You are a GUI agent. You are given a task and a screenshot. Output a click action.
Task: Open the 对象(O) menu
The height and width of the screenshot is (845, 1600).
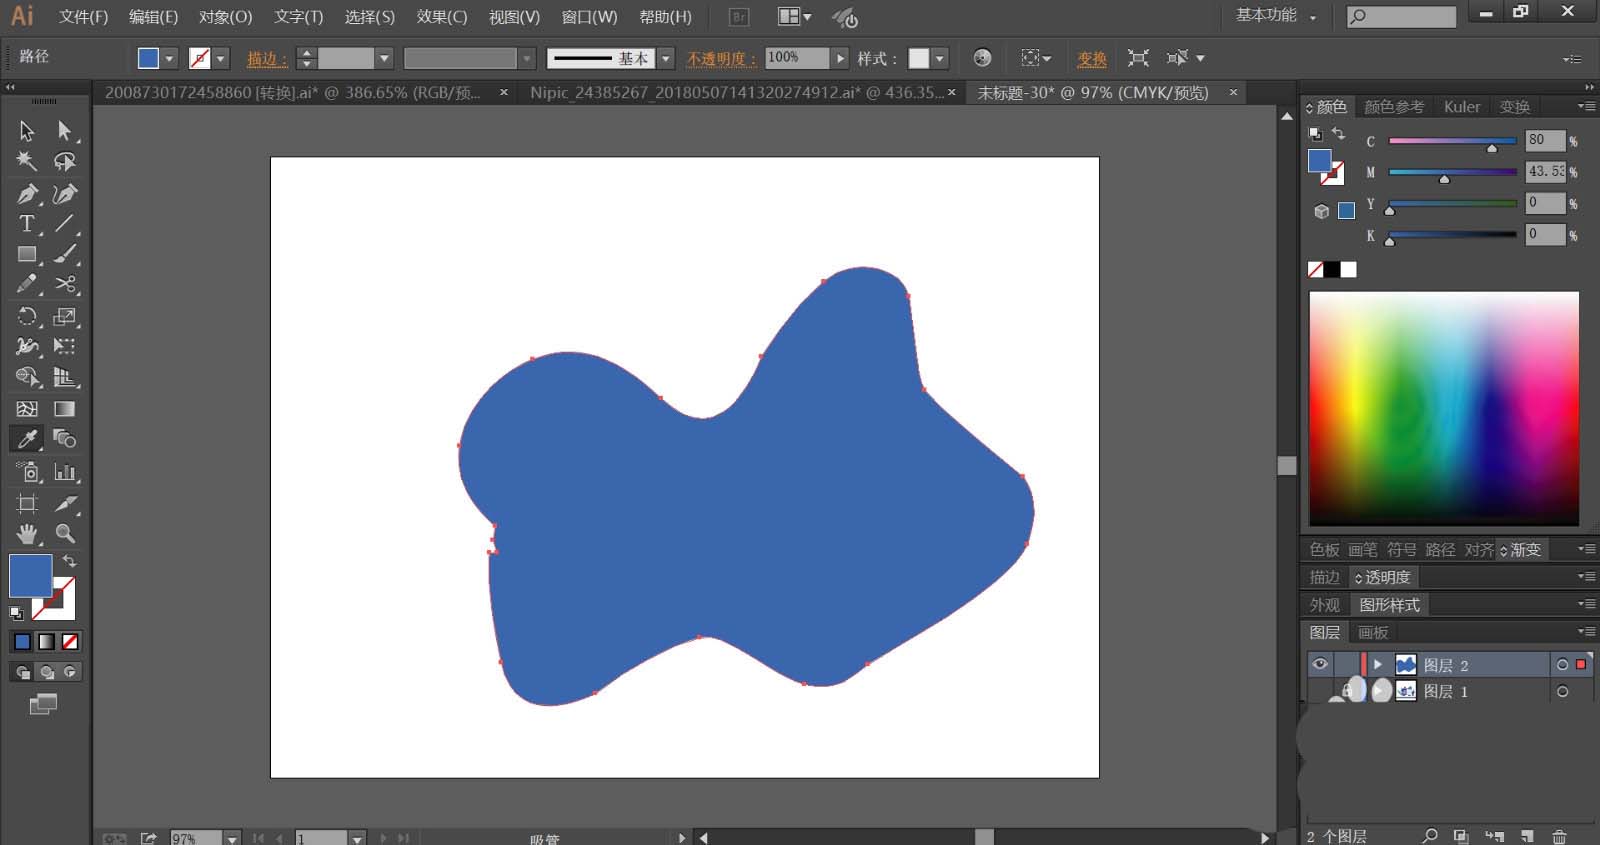click(x=225, y=17)
